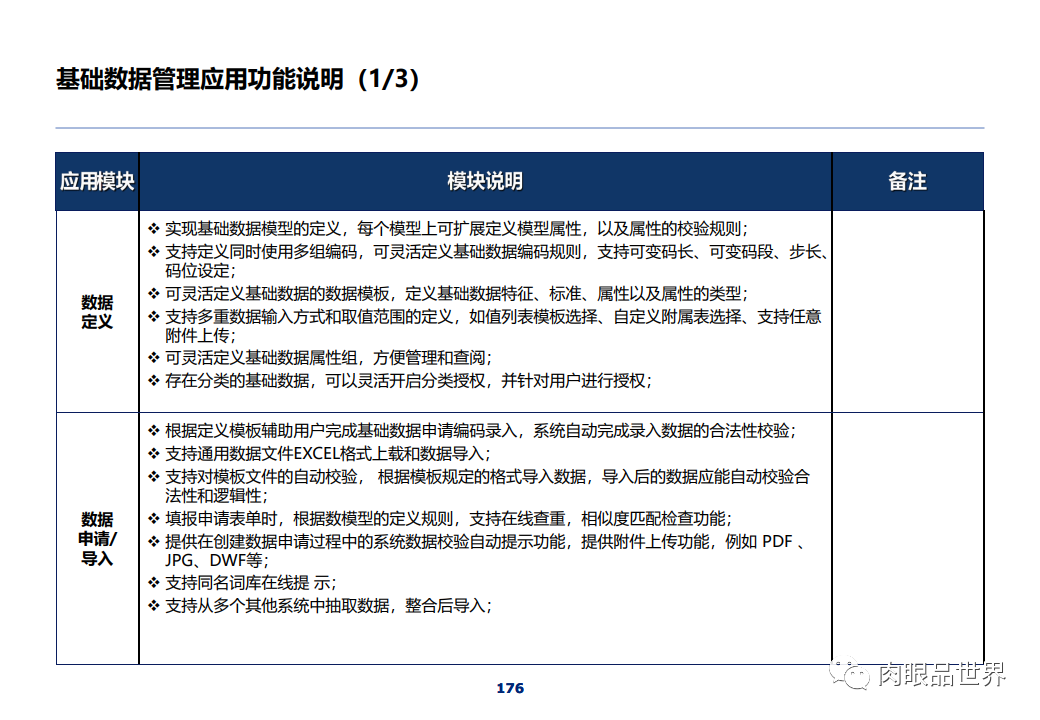Click the line starting 根据定义模板辅助用户

(x=480, y=431)
